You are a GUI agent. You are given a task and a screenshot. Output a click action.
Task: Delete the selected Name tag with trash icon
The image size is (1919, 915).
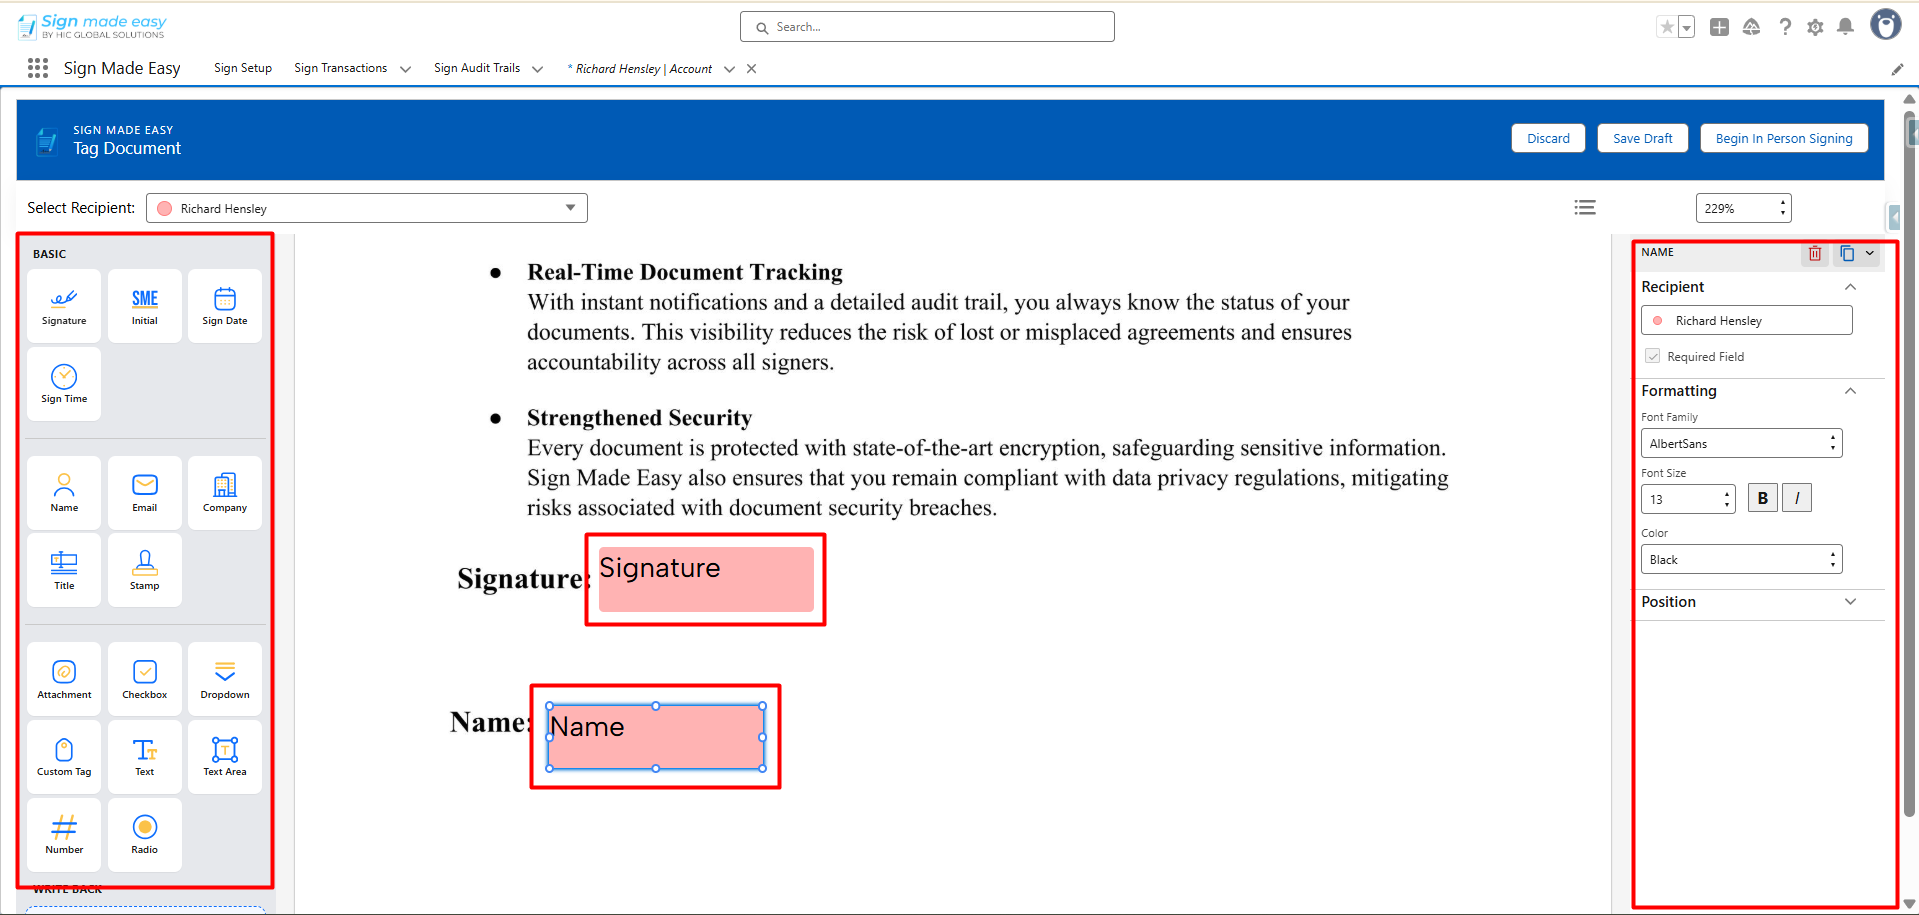1815,254
